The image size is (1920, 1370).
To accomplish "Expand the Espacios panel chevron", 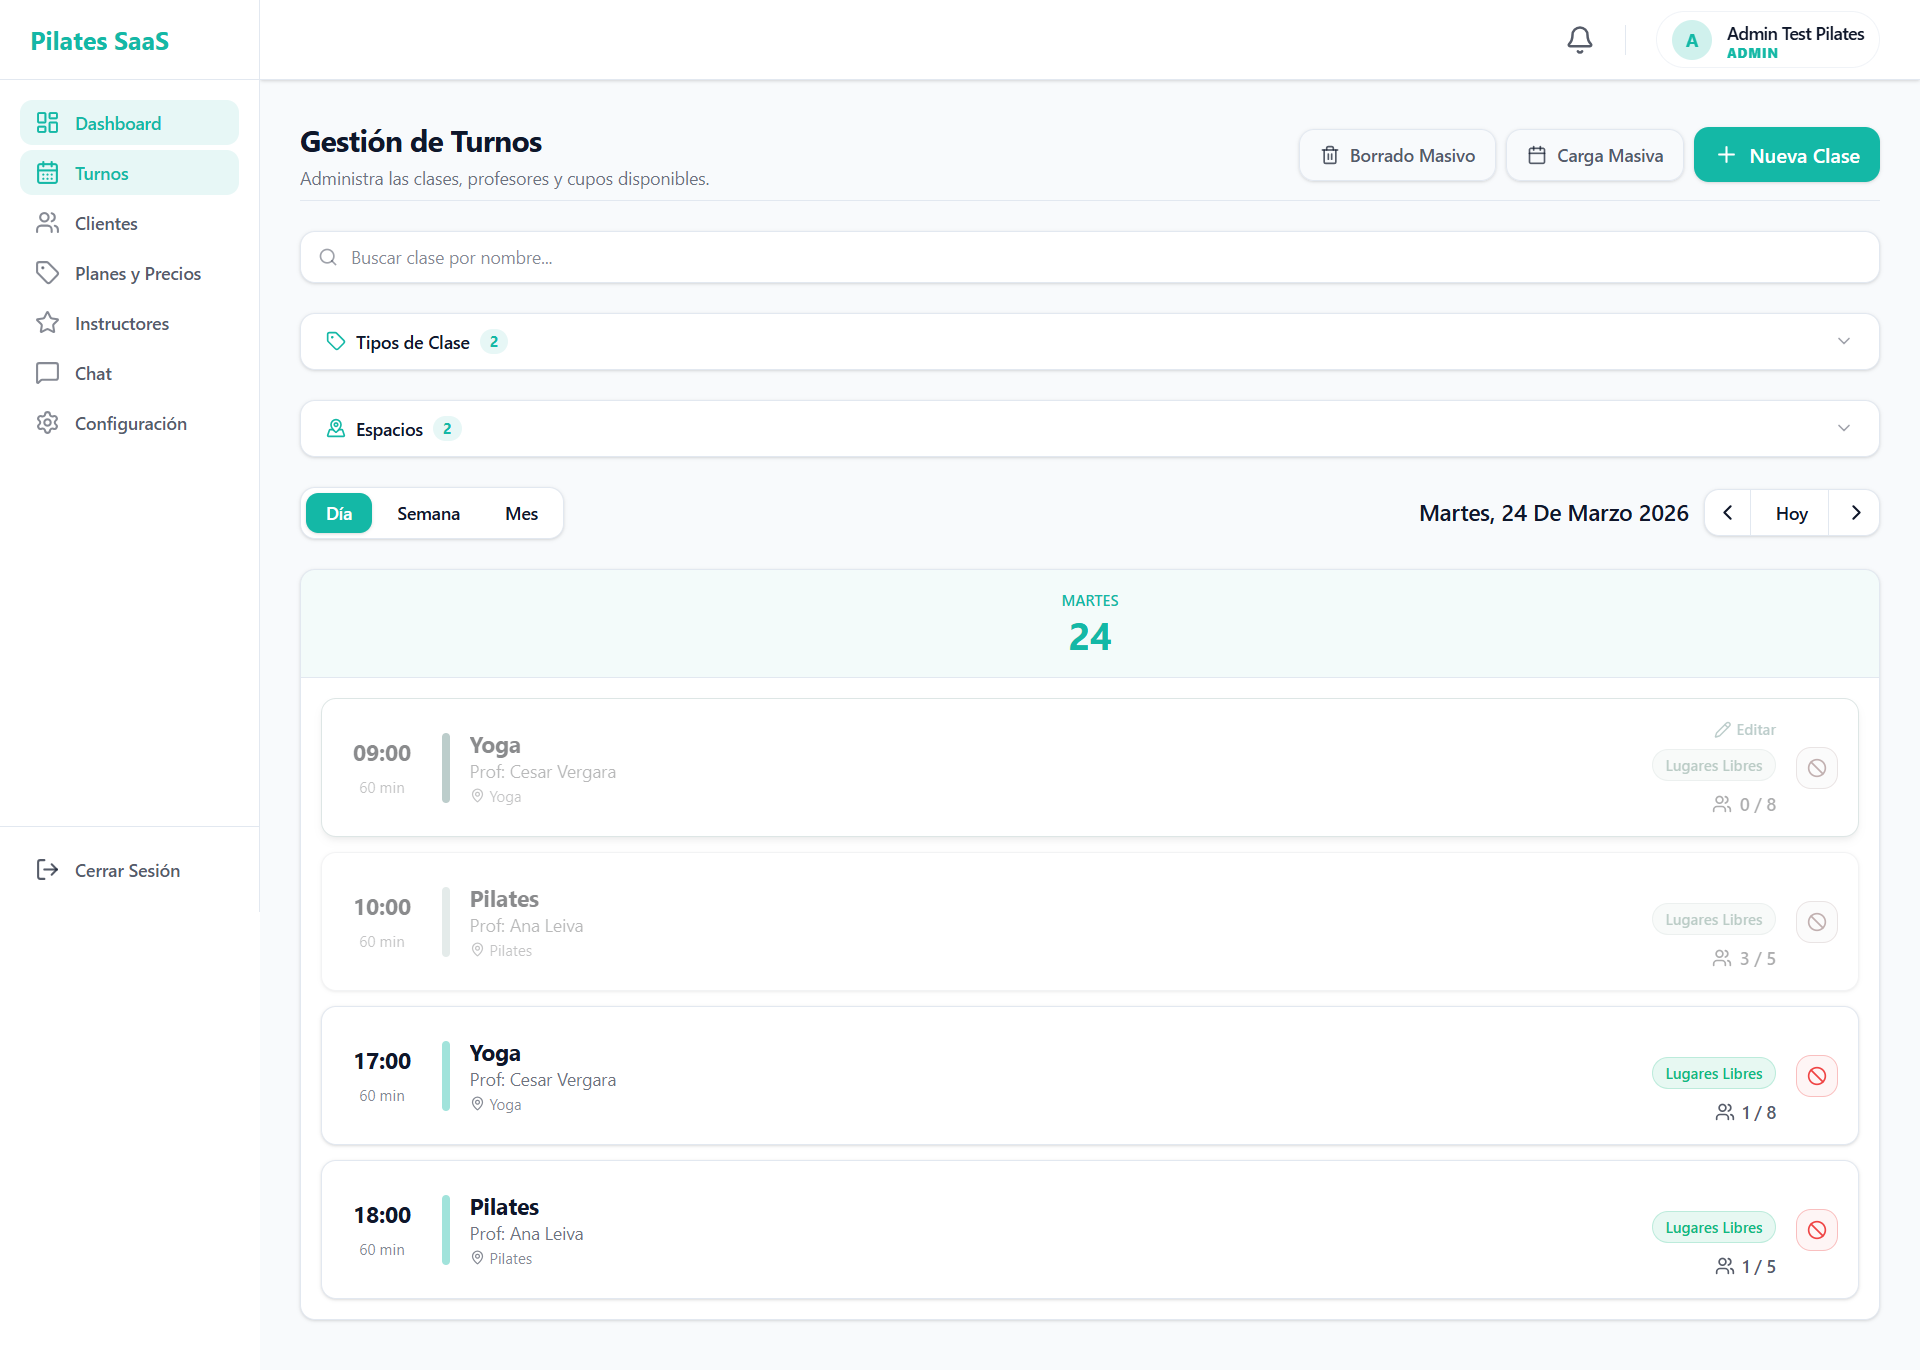I will (x=1843, y=429).
